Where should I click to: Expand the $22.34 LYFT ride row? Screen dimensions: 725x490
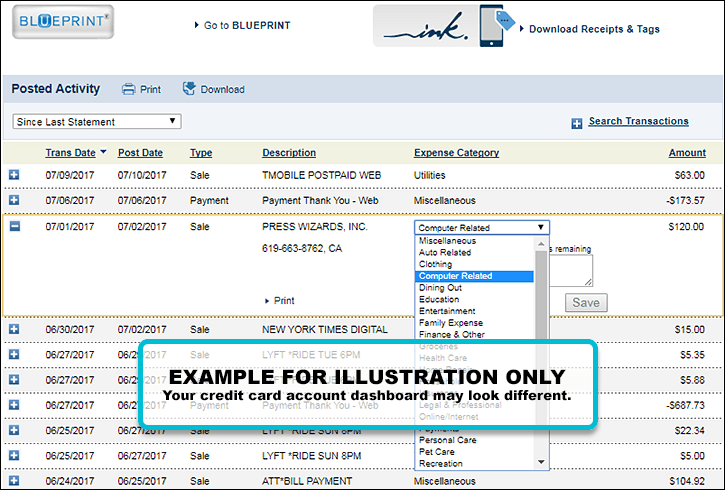coord(14,430)
